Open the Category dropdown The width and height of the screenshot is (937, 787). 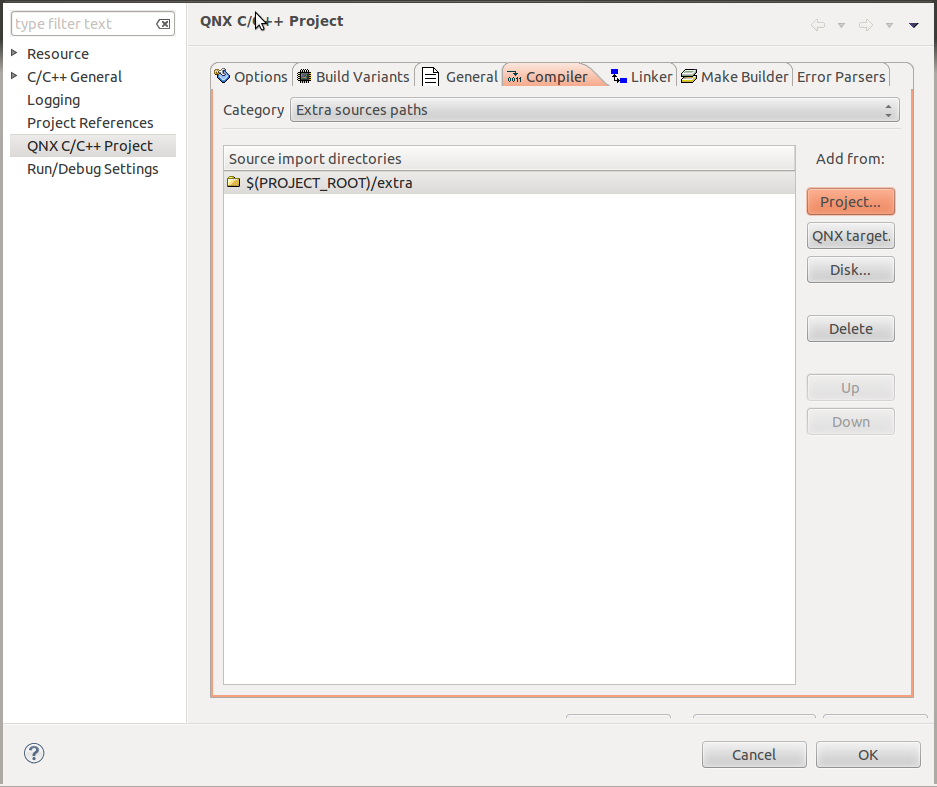[x=594, y=110]
